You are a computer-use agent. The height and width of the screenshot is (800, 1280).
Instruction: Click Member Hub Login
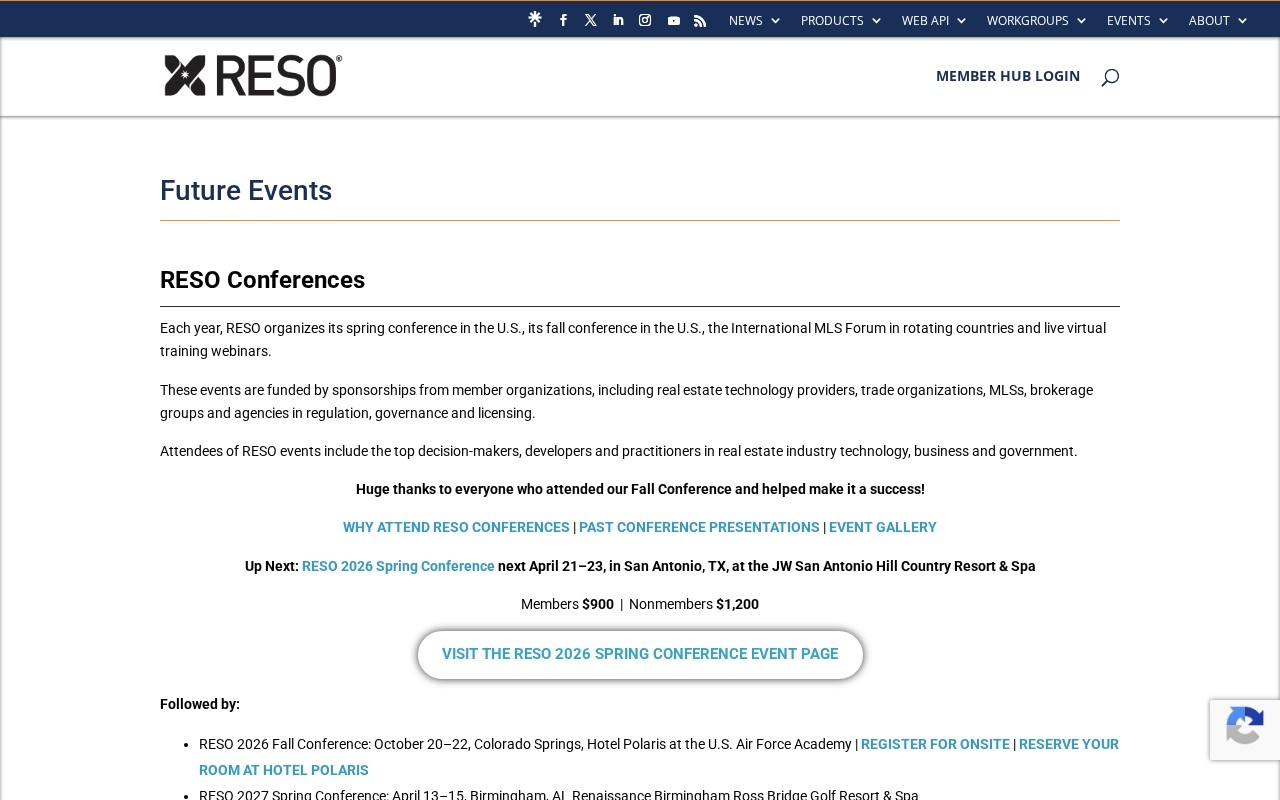pos(1007,76)
